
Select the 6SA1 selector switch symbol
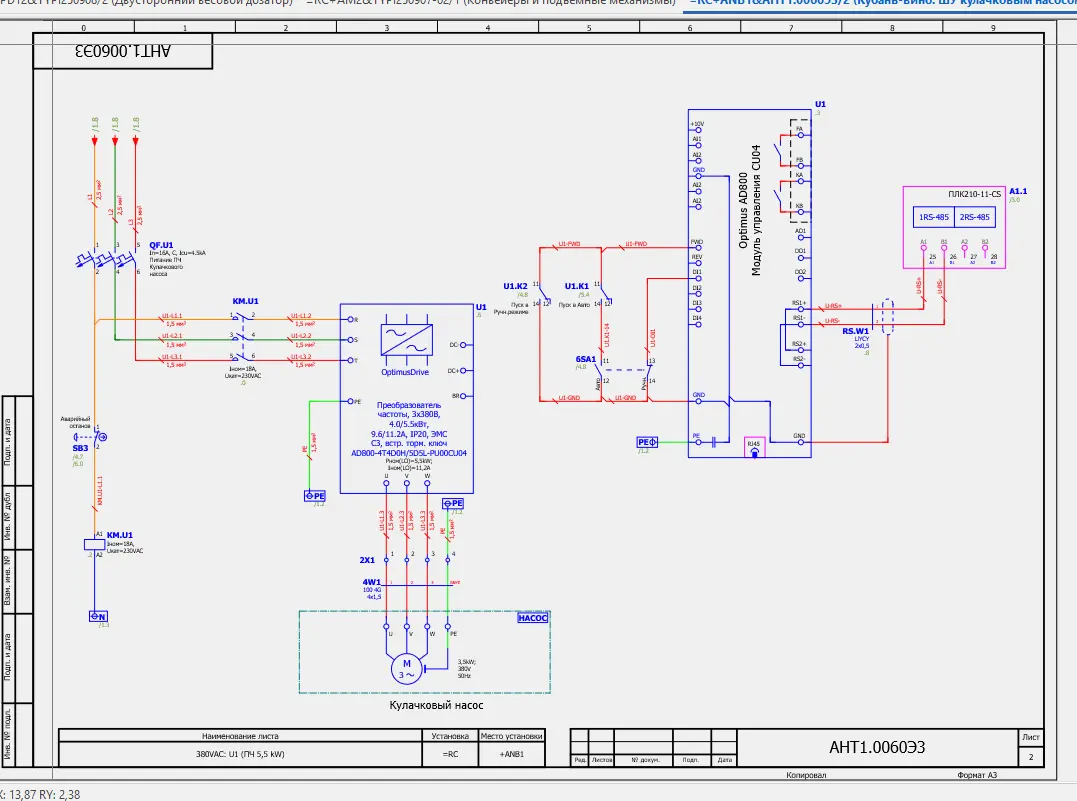pyautogui.click(x=624, y=371)
